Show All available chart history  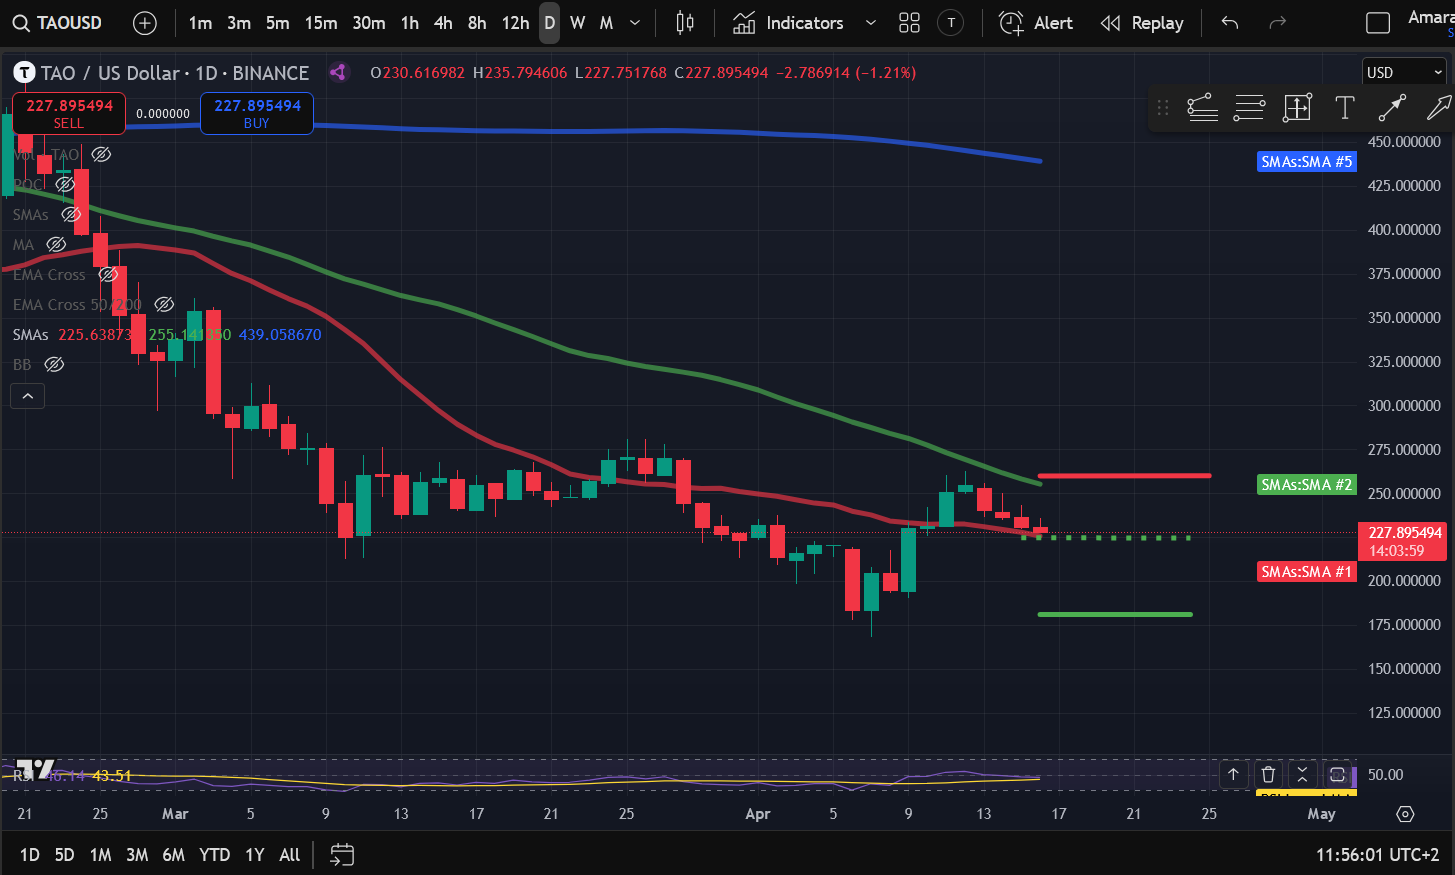coord(290,855)
